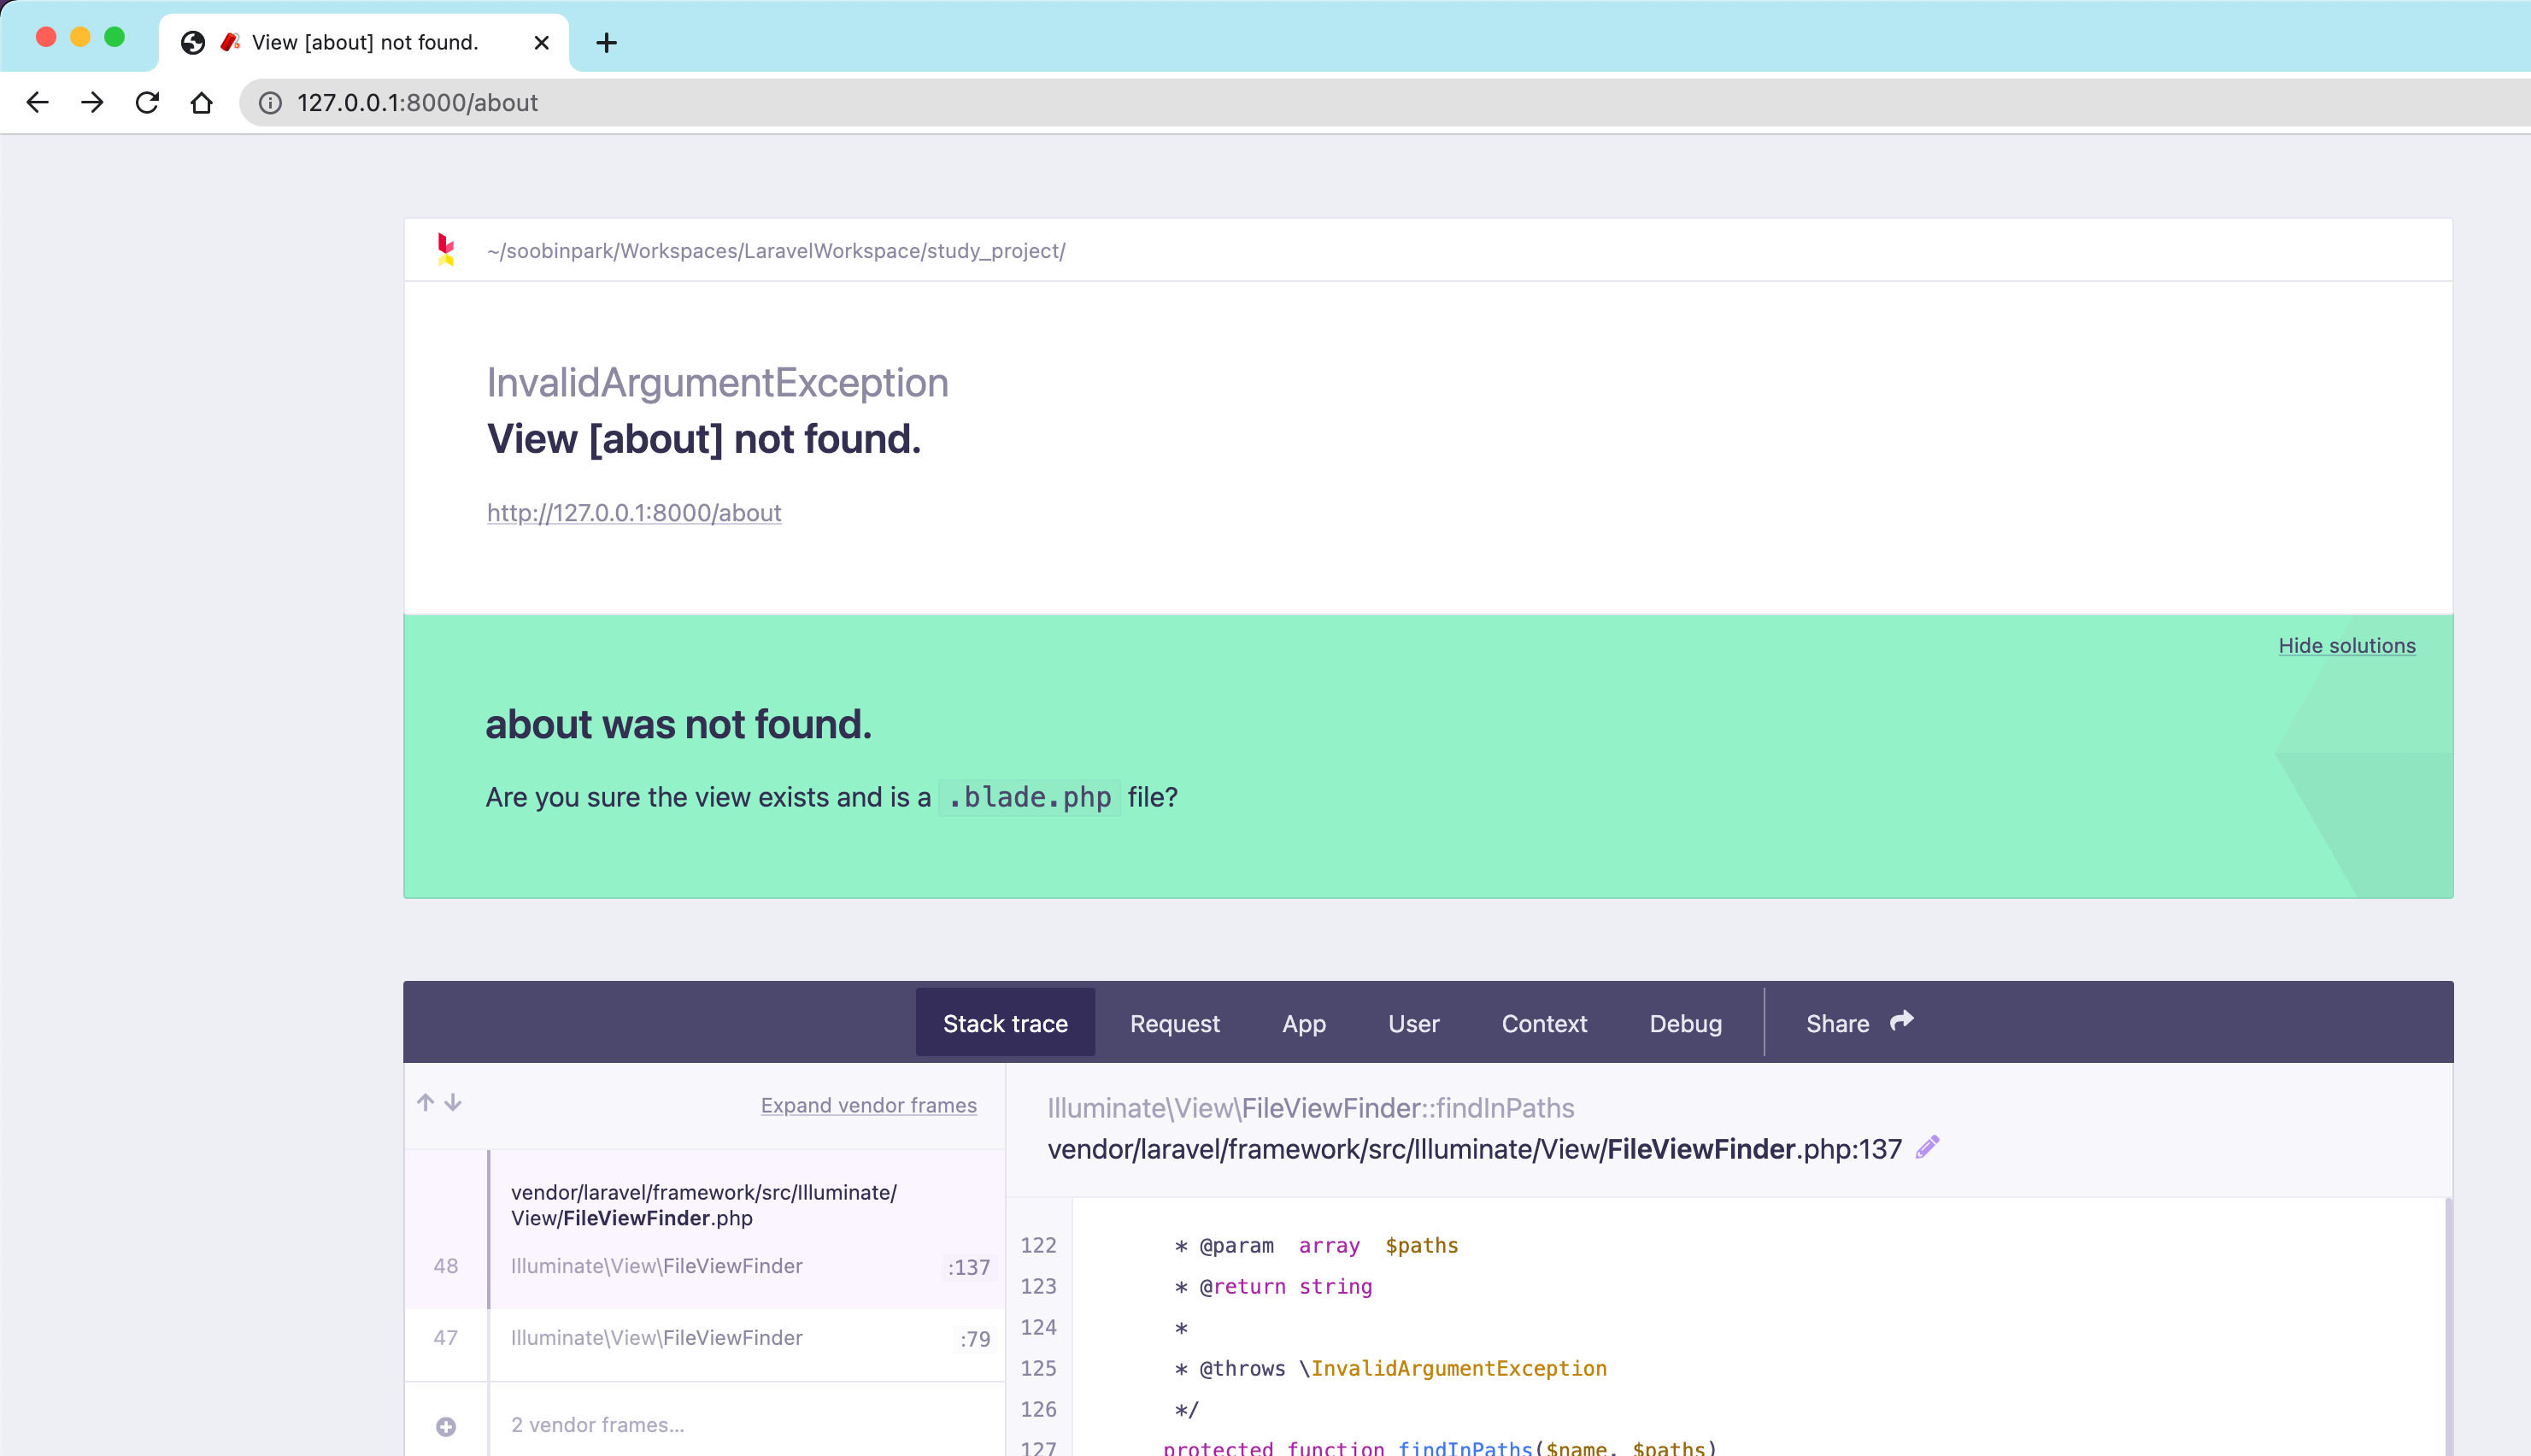Reload the page with refresh icon
Image resolution: width=2531 pixels, height=1456 pixels.
[x=147, y=103]
